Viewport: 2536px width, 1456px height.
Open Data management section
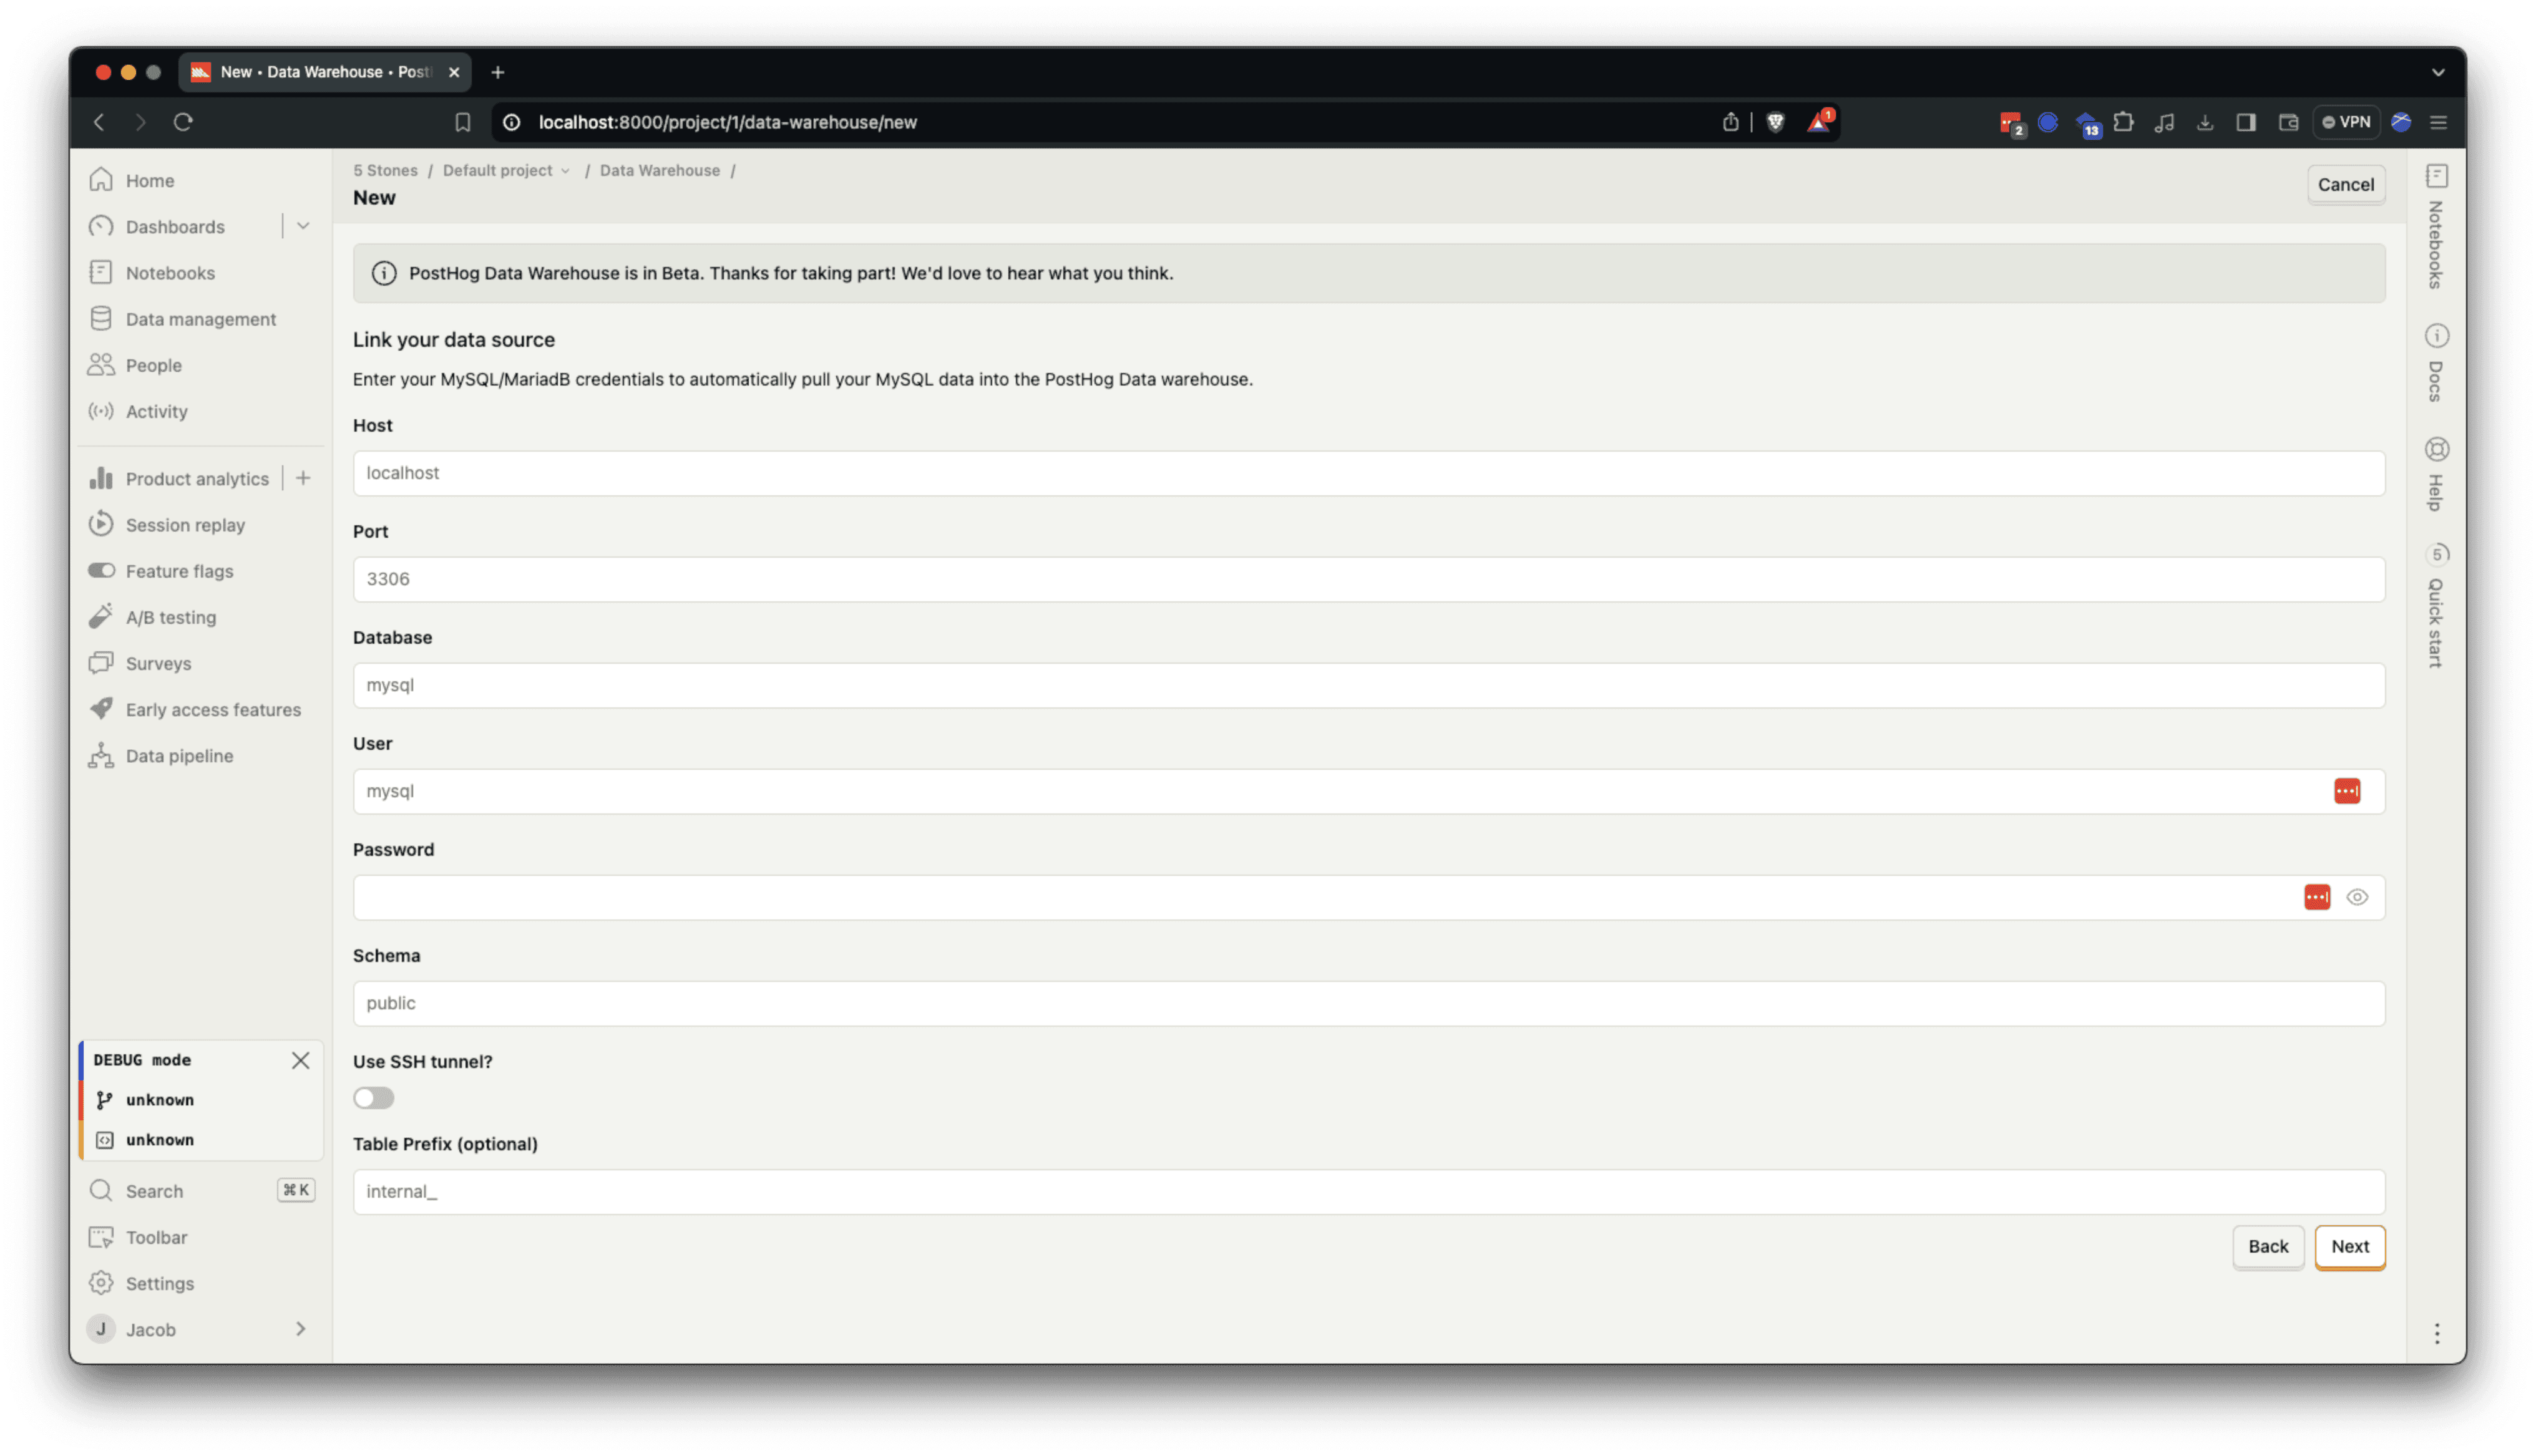point(200,319)
